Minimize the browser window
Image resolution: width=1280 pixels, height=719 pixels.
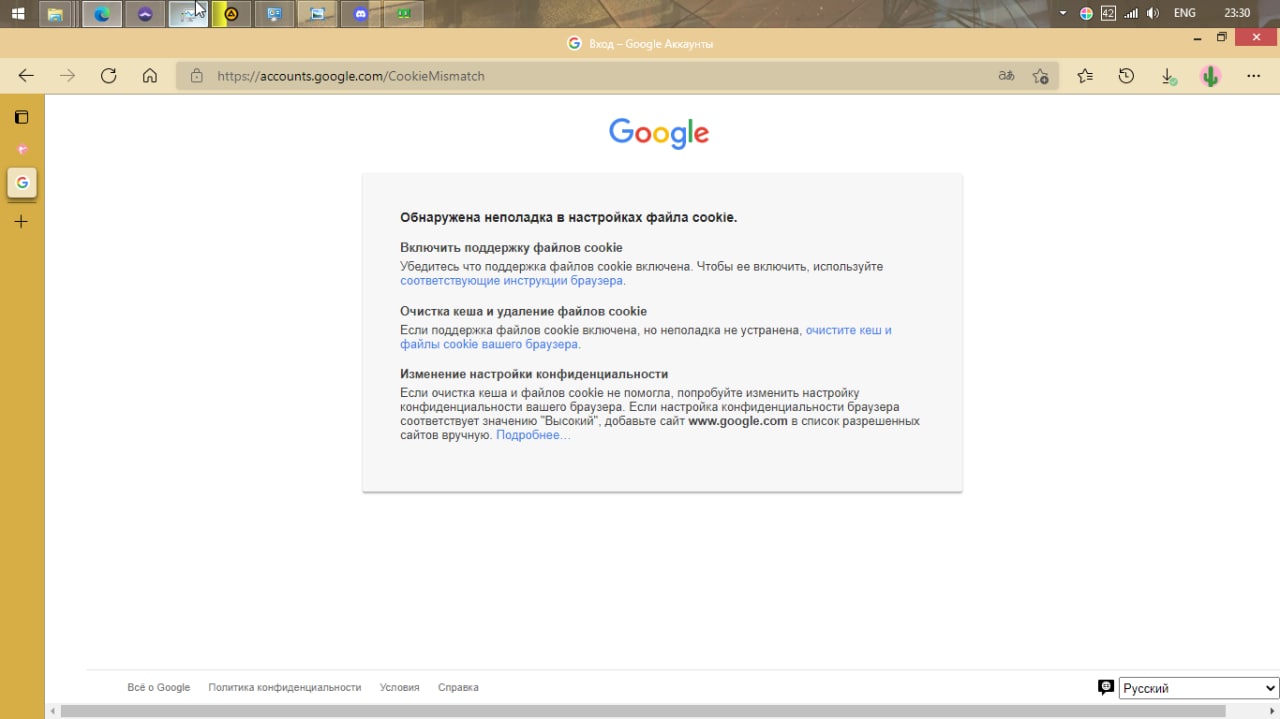(x=1198, y=38)
